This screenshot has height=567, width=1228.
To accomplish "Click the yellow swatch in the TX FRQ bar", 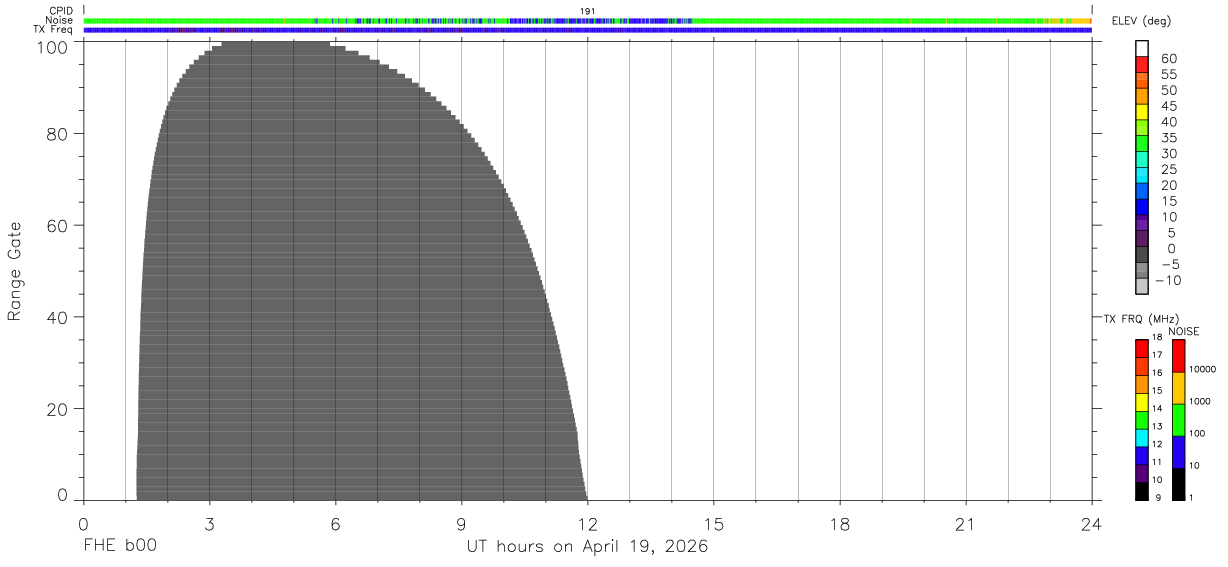I will pyautogui.click(x=1141, y=401).
